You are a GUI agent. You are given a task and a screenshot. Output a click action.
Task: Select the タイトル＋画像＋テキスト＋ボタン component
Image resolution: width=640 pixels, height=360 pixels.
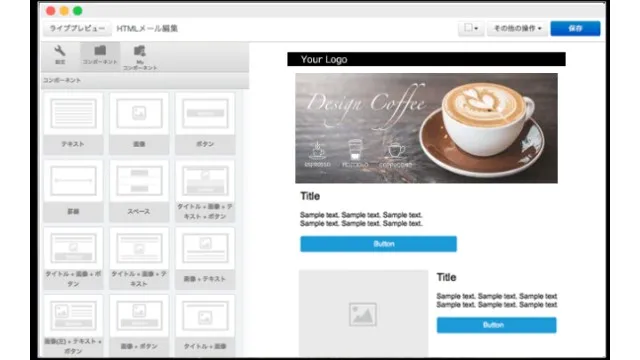coord(205,191)
